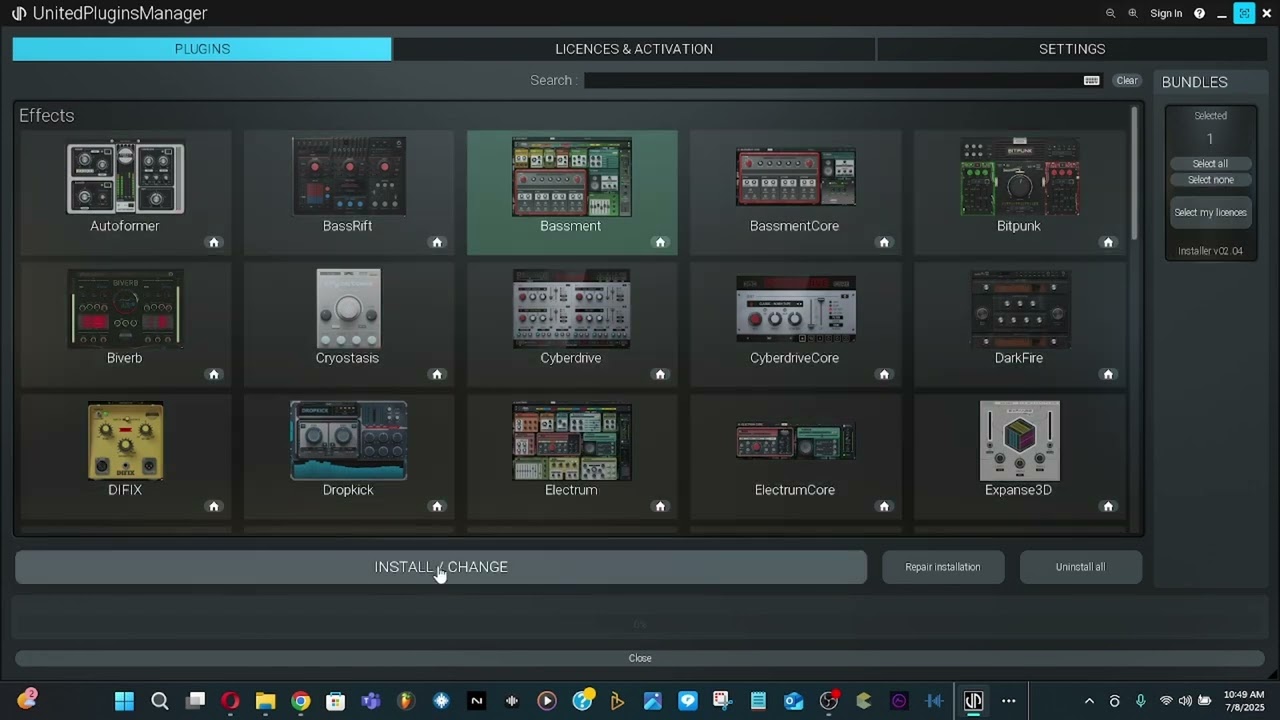Image resolution: width=1280 pixels, height=720 pixels.
Task: Click taskbar overflow three-dots icon
Action: pyautogui.click(x=1008, y=701)
